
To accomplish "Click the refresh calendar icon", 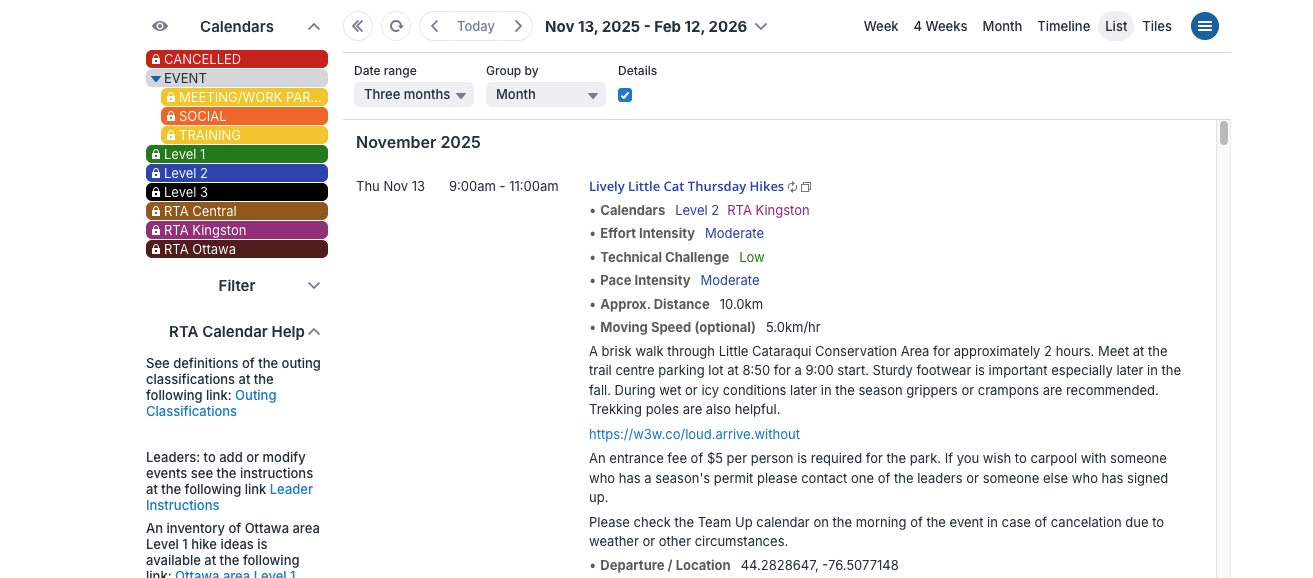I will (396, 27).
